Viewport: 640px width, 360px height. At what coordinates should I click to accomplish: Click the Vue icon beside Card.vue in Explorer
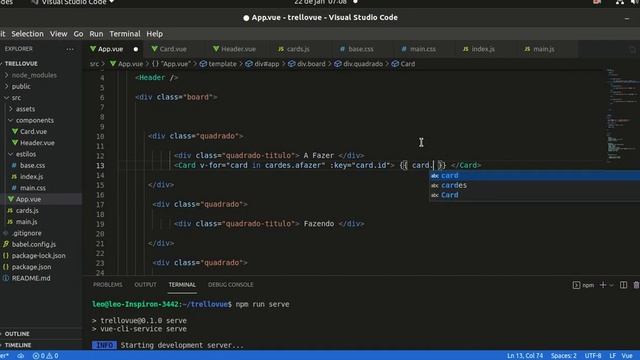click(15, 131)
